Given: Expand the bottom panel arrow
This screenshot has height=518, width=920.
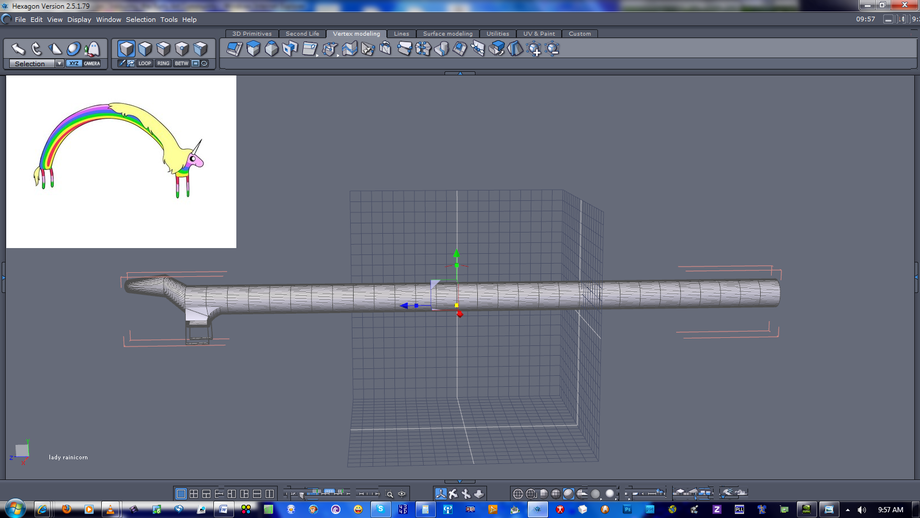Looking at the screenshot, I should click(x=460, y=482).
